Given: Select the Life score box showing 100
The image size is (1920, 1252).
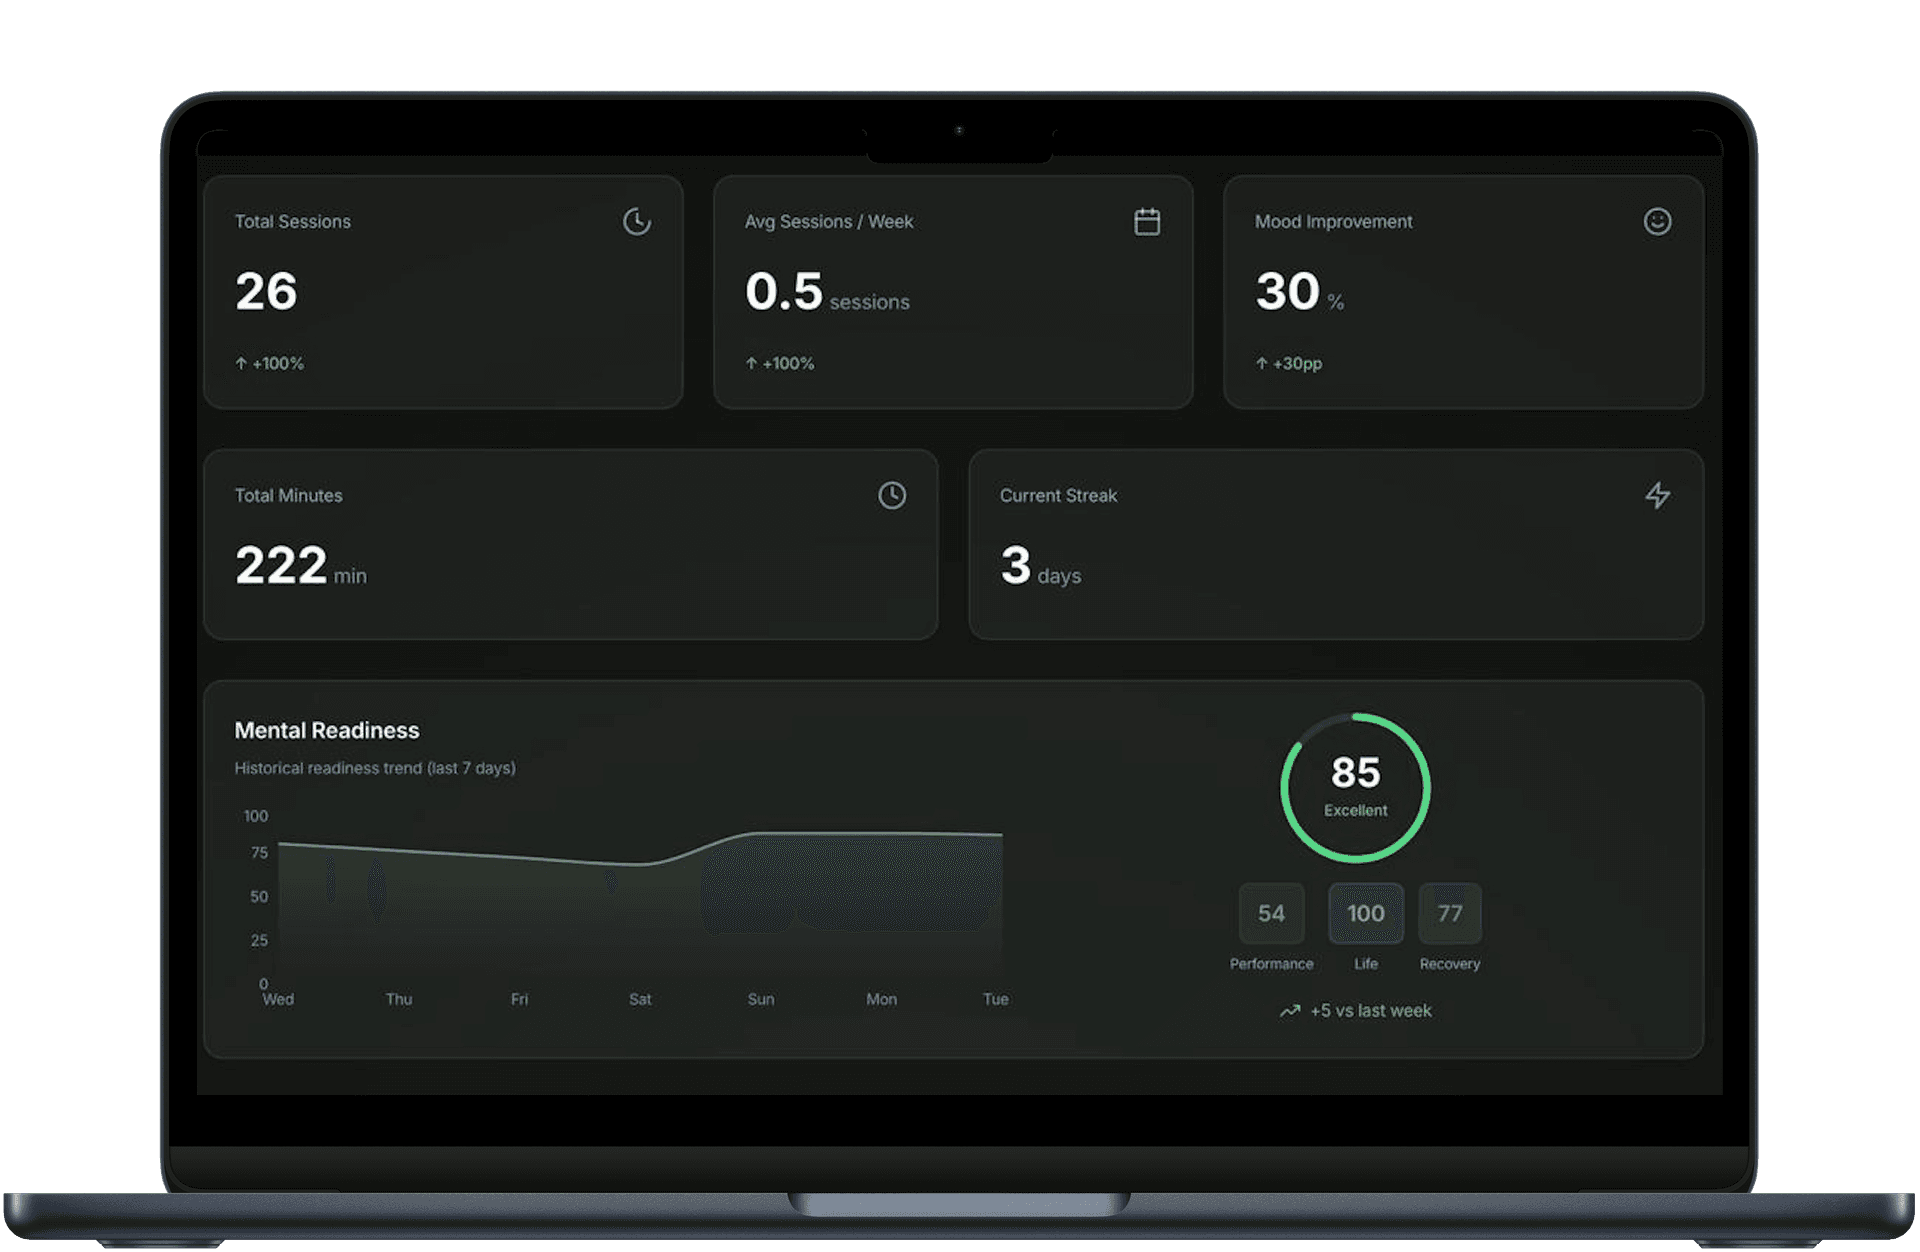Looking at the screenshot, I should tap(1366, 913).
